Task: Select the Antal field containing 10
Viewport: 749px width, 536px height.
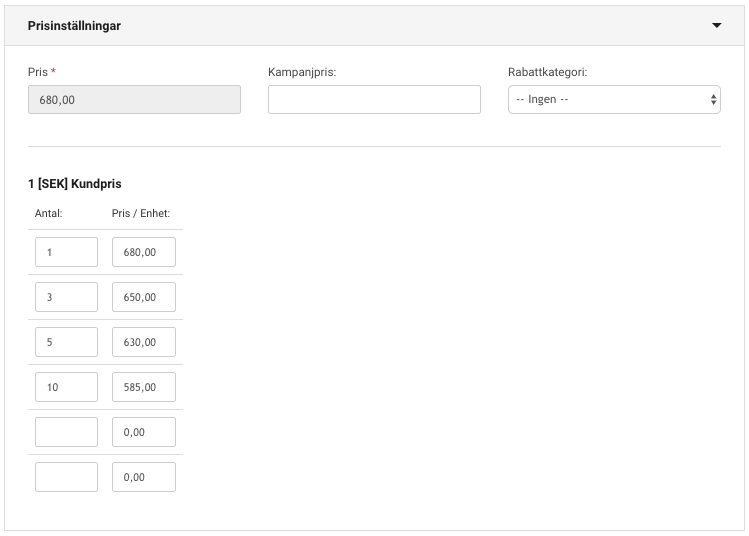Action: [66, 386]
